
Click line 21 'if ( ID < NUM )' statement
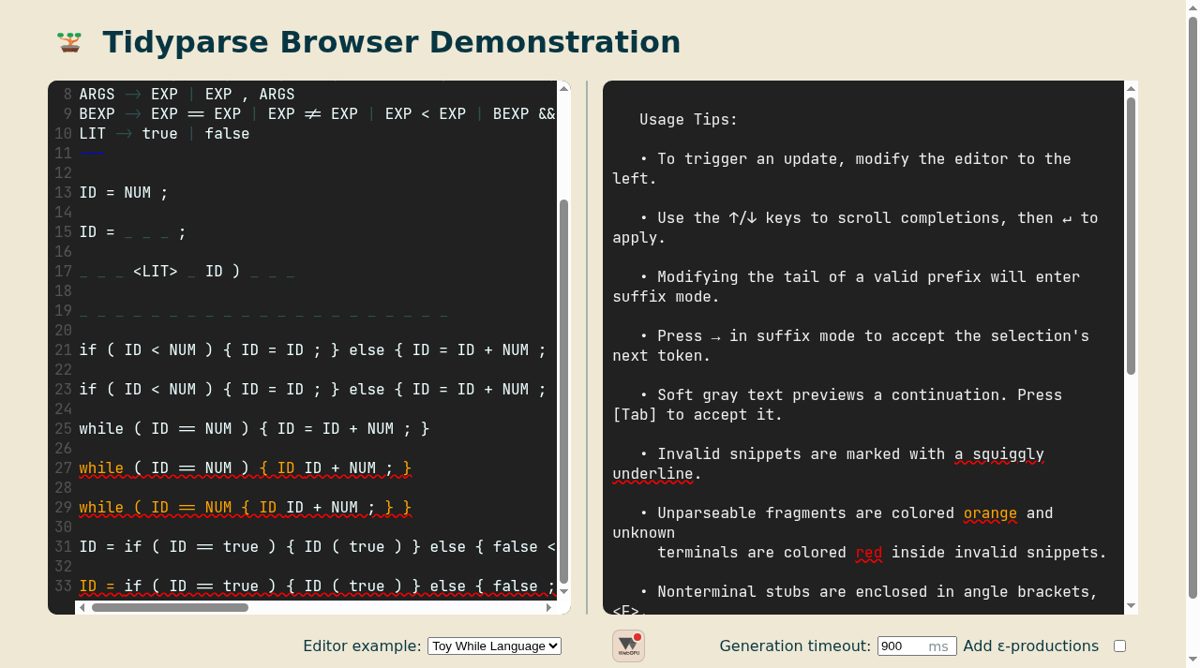[313, 350]
